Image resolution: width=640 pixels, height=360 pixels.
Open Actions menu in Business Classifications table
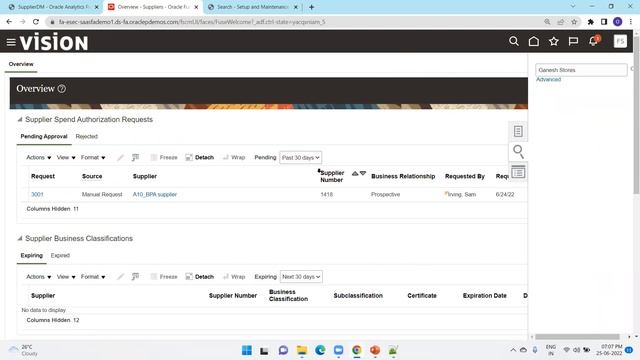(x=38, y=277)
